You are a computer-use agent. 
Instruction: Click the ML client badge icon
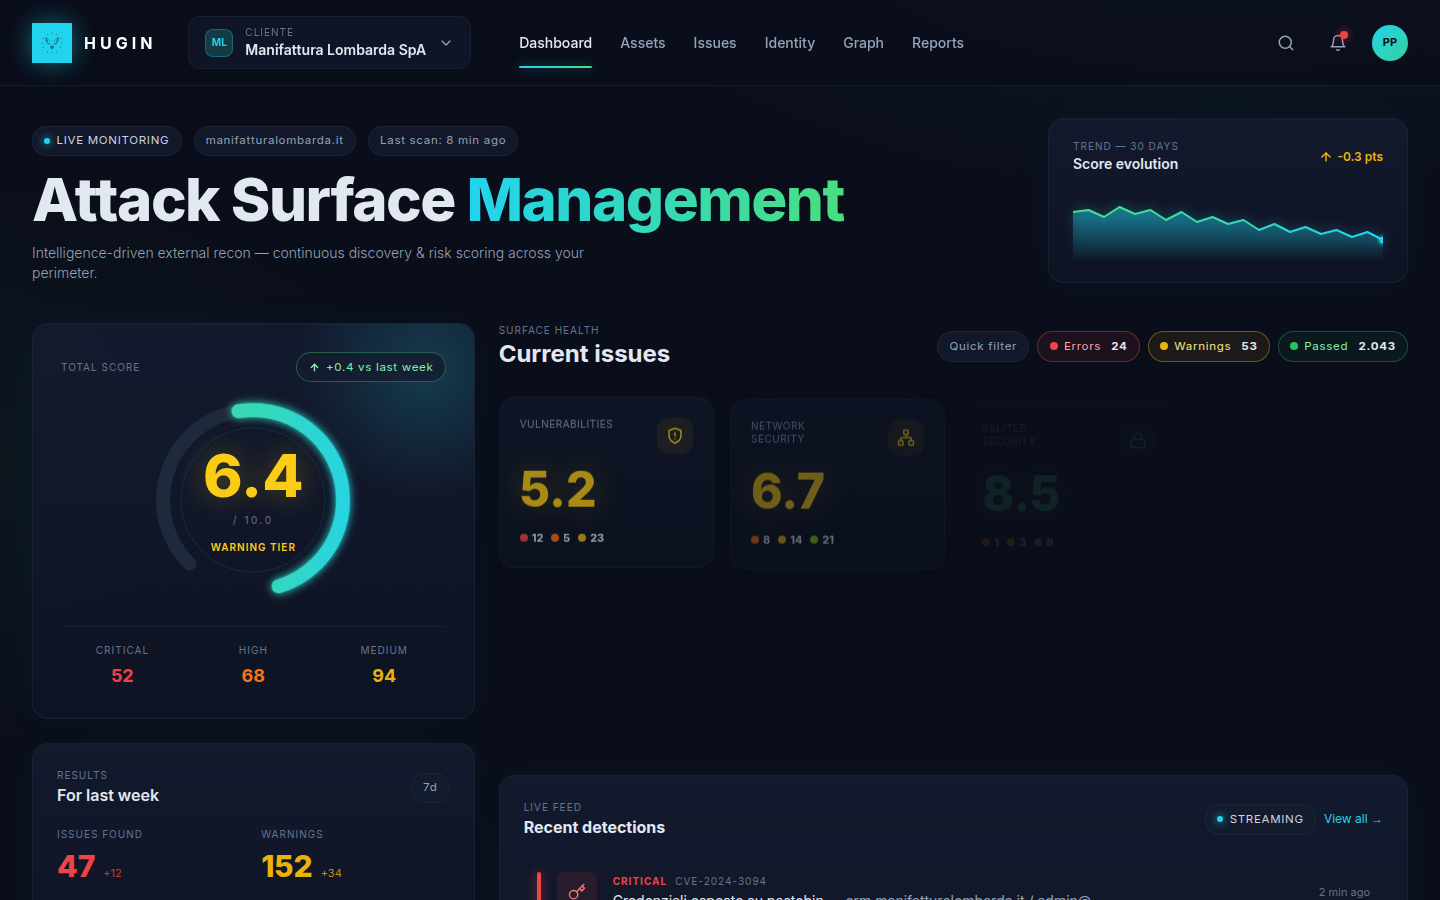219,43
